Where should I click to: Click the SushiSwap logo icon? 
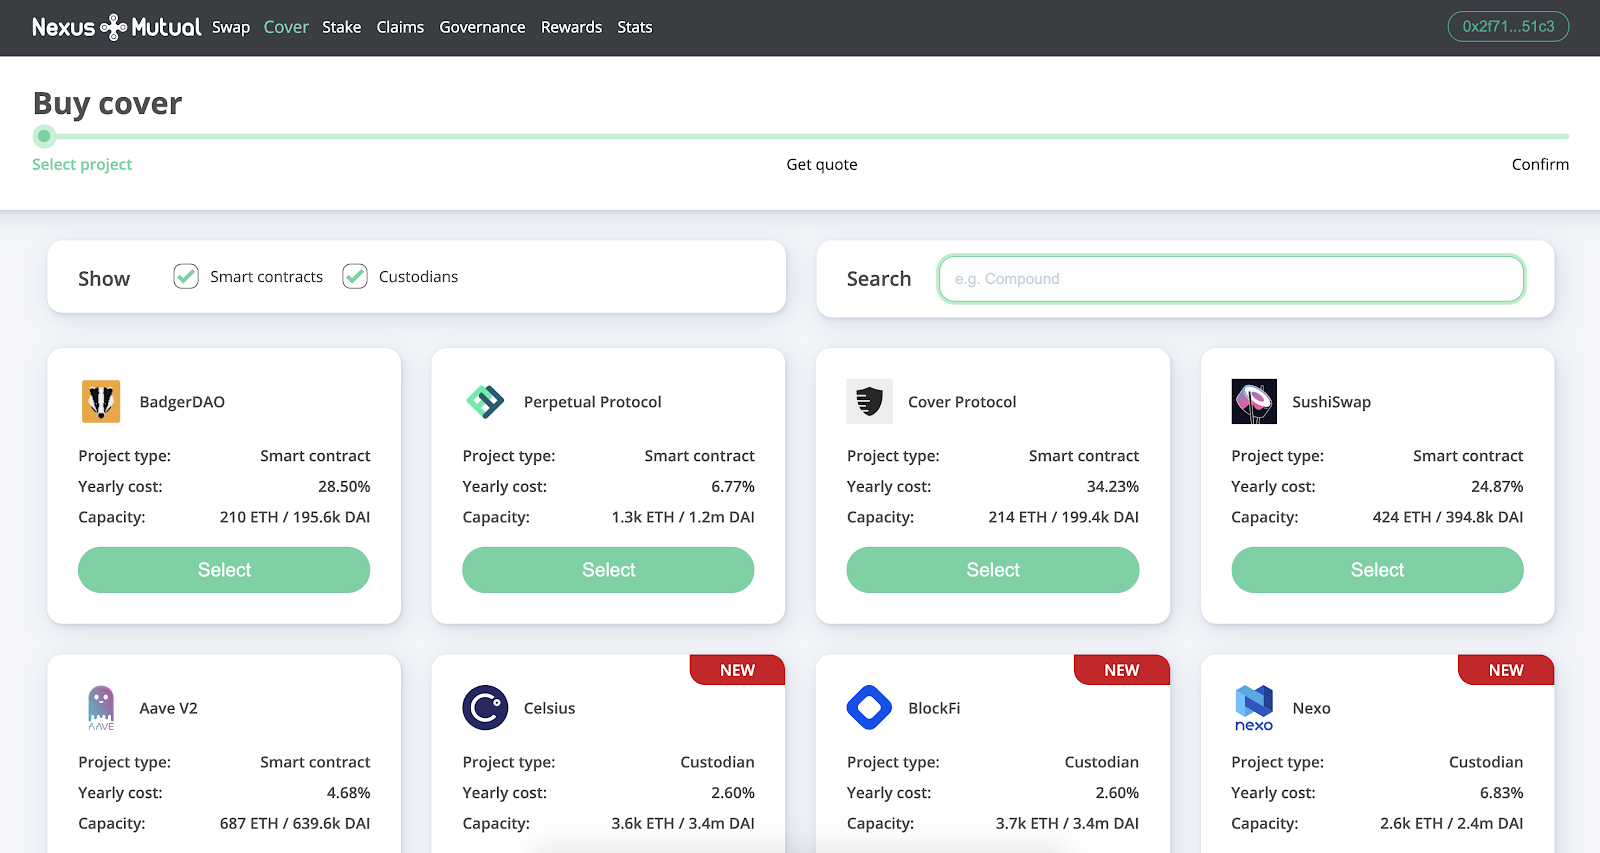[x=1254, y=401]
